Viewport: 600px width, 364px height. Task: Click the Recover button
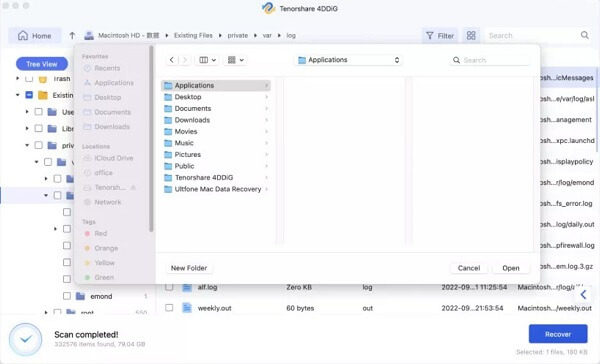click(558, 334)
